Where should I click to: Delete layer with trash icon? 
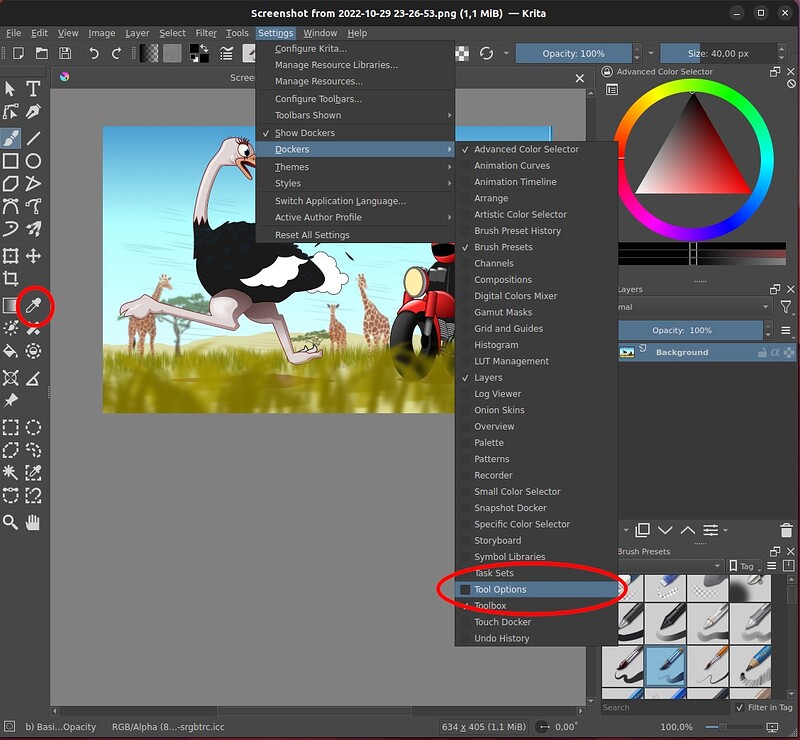tap(786, 530)
